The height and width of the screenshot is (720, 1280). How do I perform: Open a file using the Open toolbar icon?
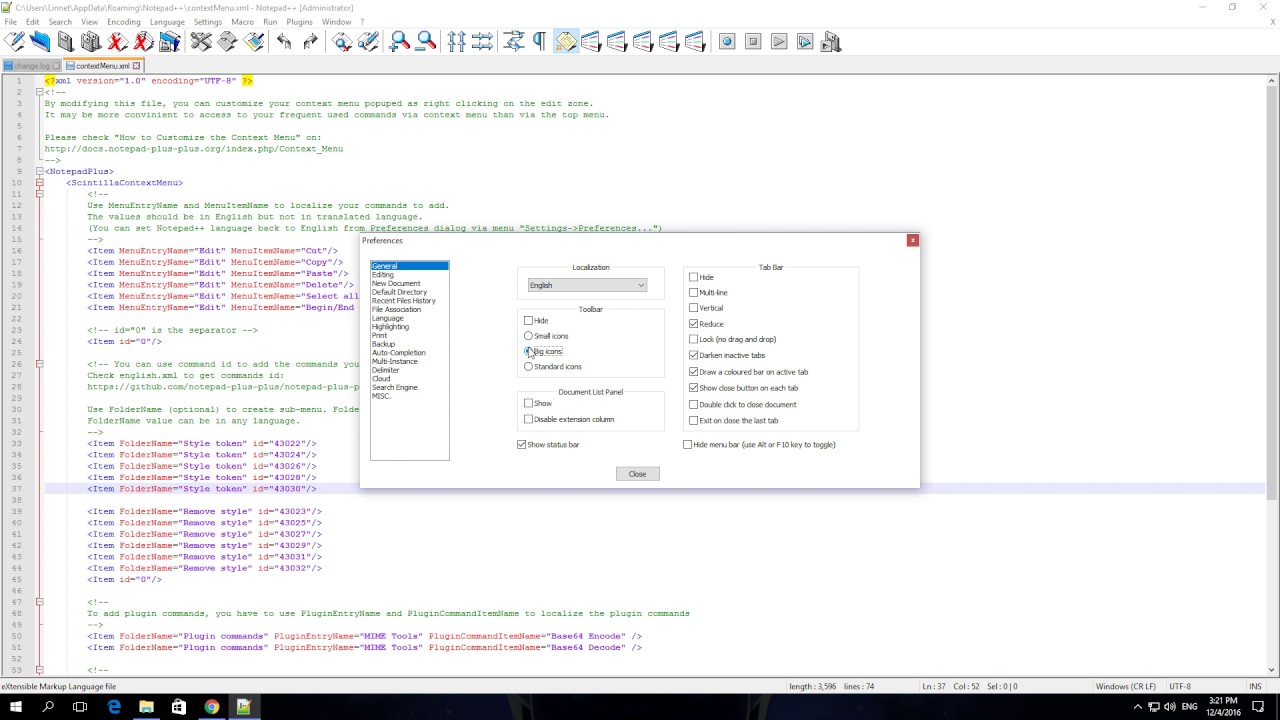pyautogui.click(x=39, y=41)
